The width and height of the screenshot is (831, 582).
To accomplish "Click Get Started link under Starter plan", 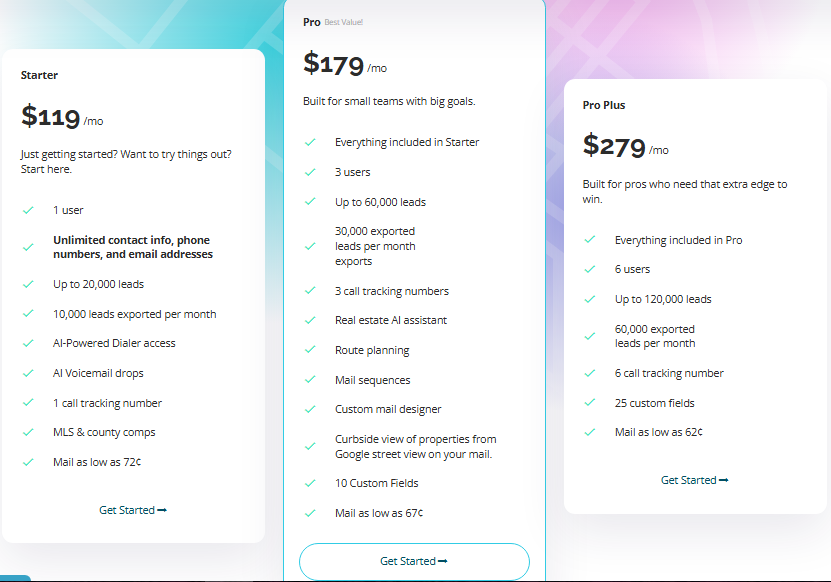I will [x=132, y=510].
